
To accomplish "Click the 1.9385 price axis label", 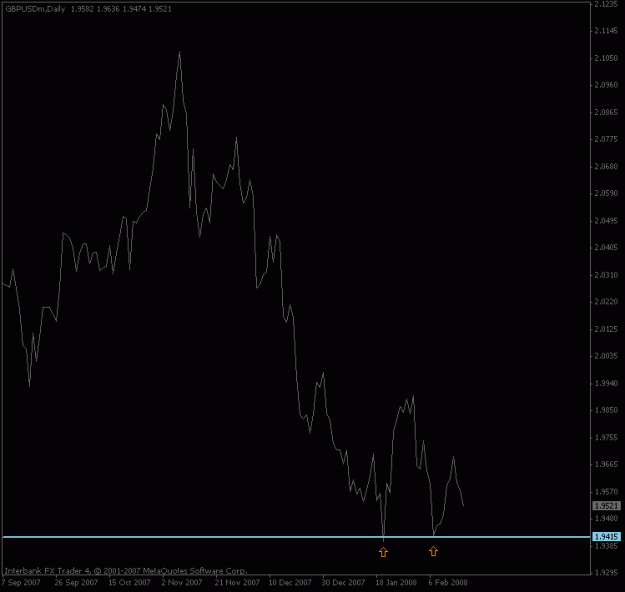I will 606,546.
